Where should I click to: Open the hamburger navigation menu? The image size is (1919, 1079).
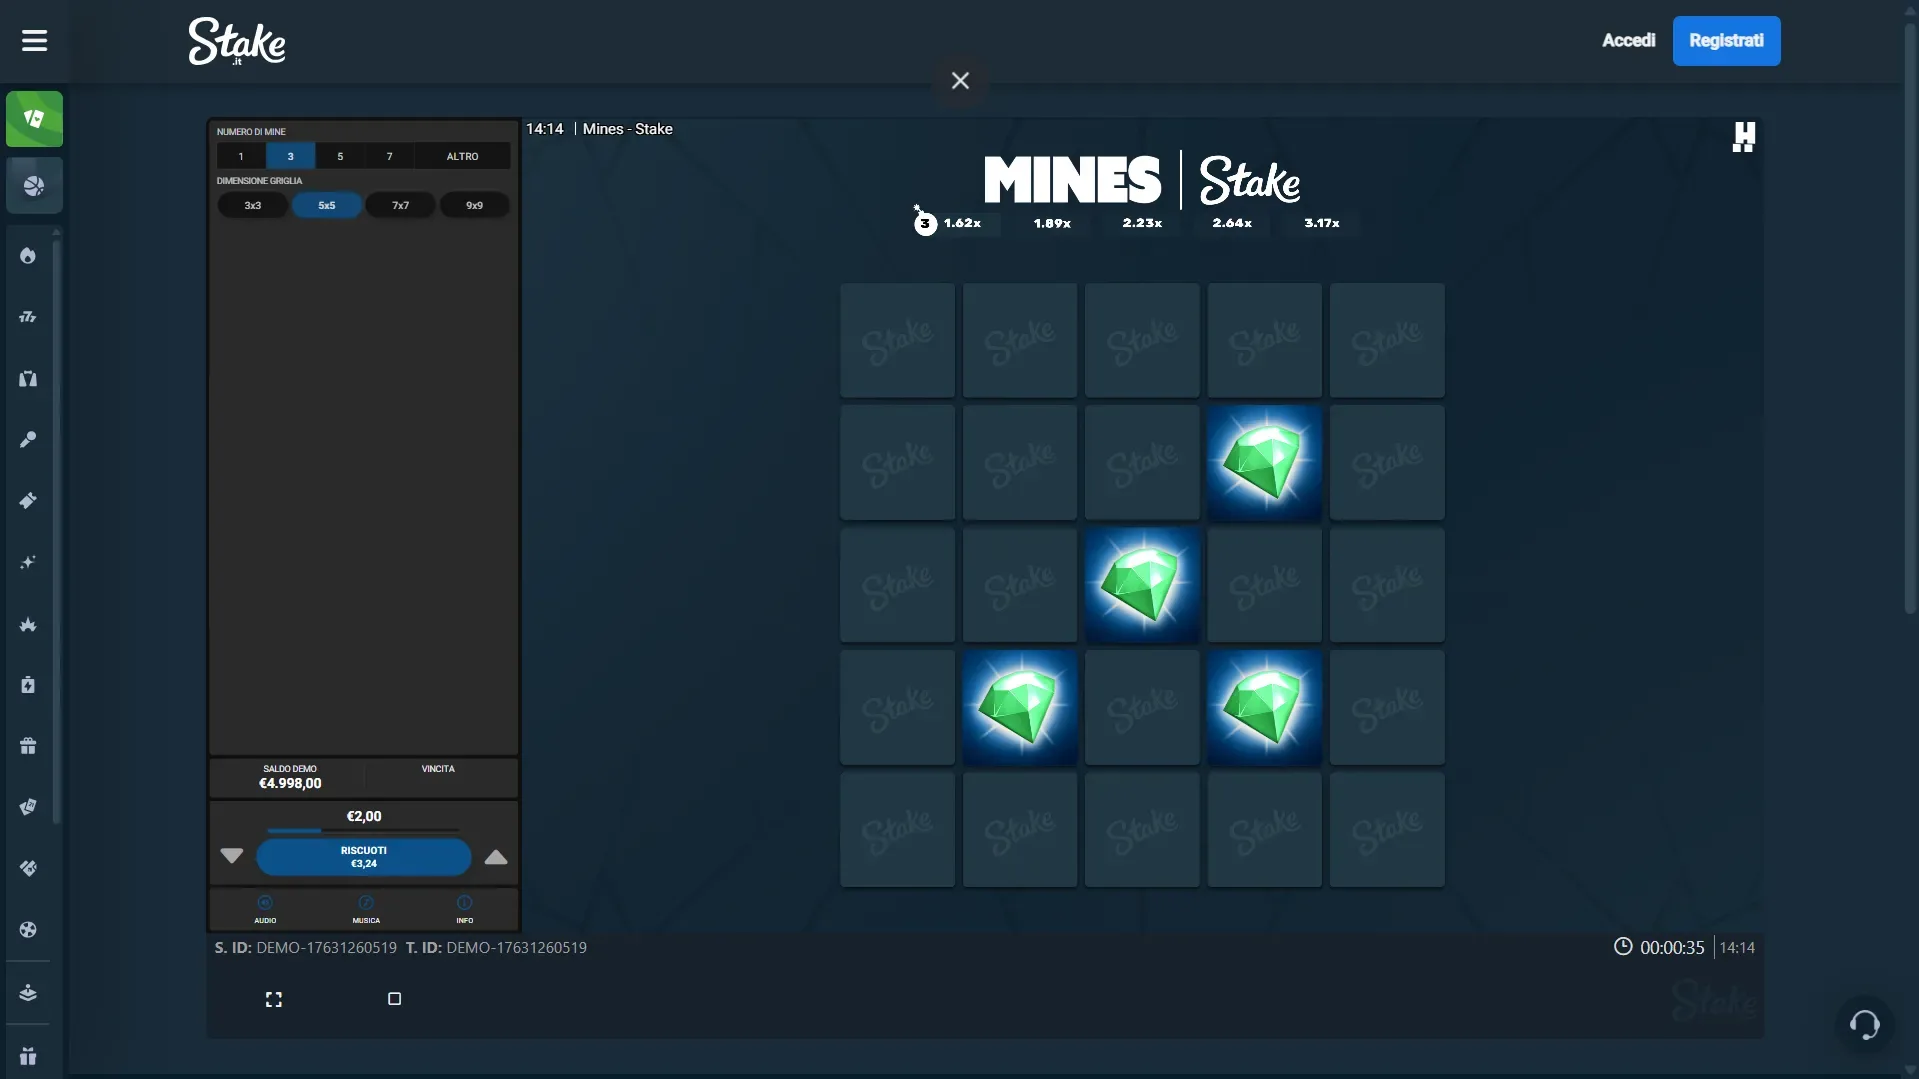(33, 40)
